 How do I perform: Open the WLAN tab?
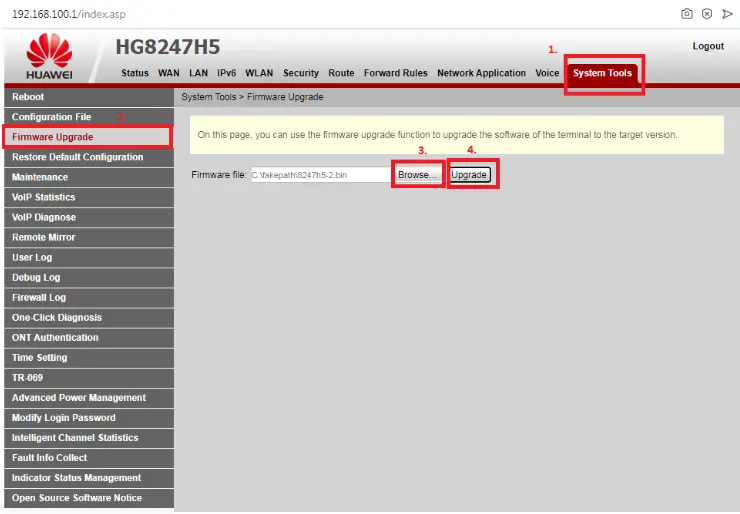[x=259, y=73]
